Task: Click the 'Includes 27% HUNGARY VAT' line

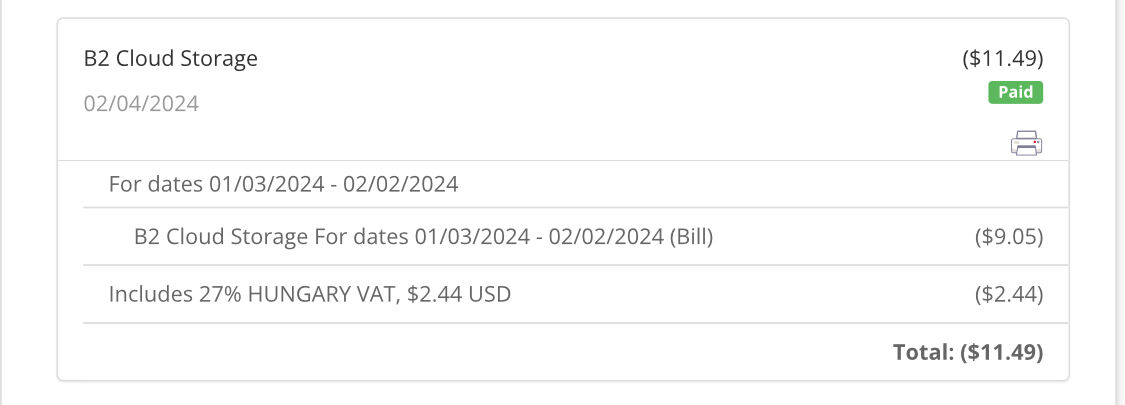Action: pyautogui.click(x=310, y=294)
